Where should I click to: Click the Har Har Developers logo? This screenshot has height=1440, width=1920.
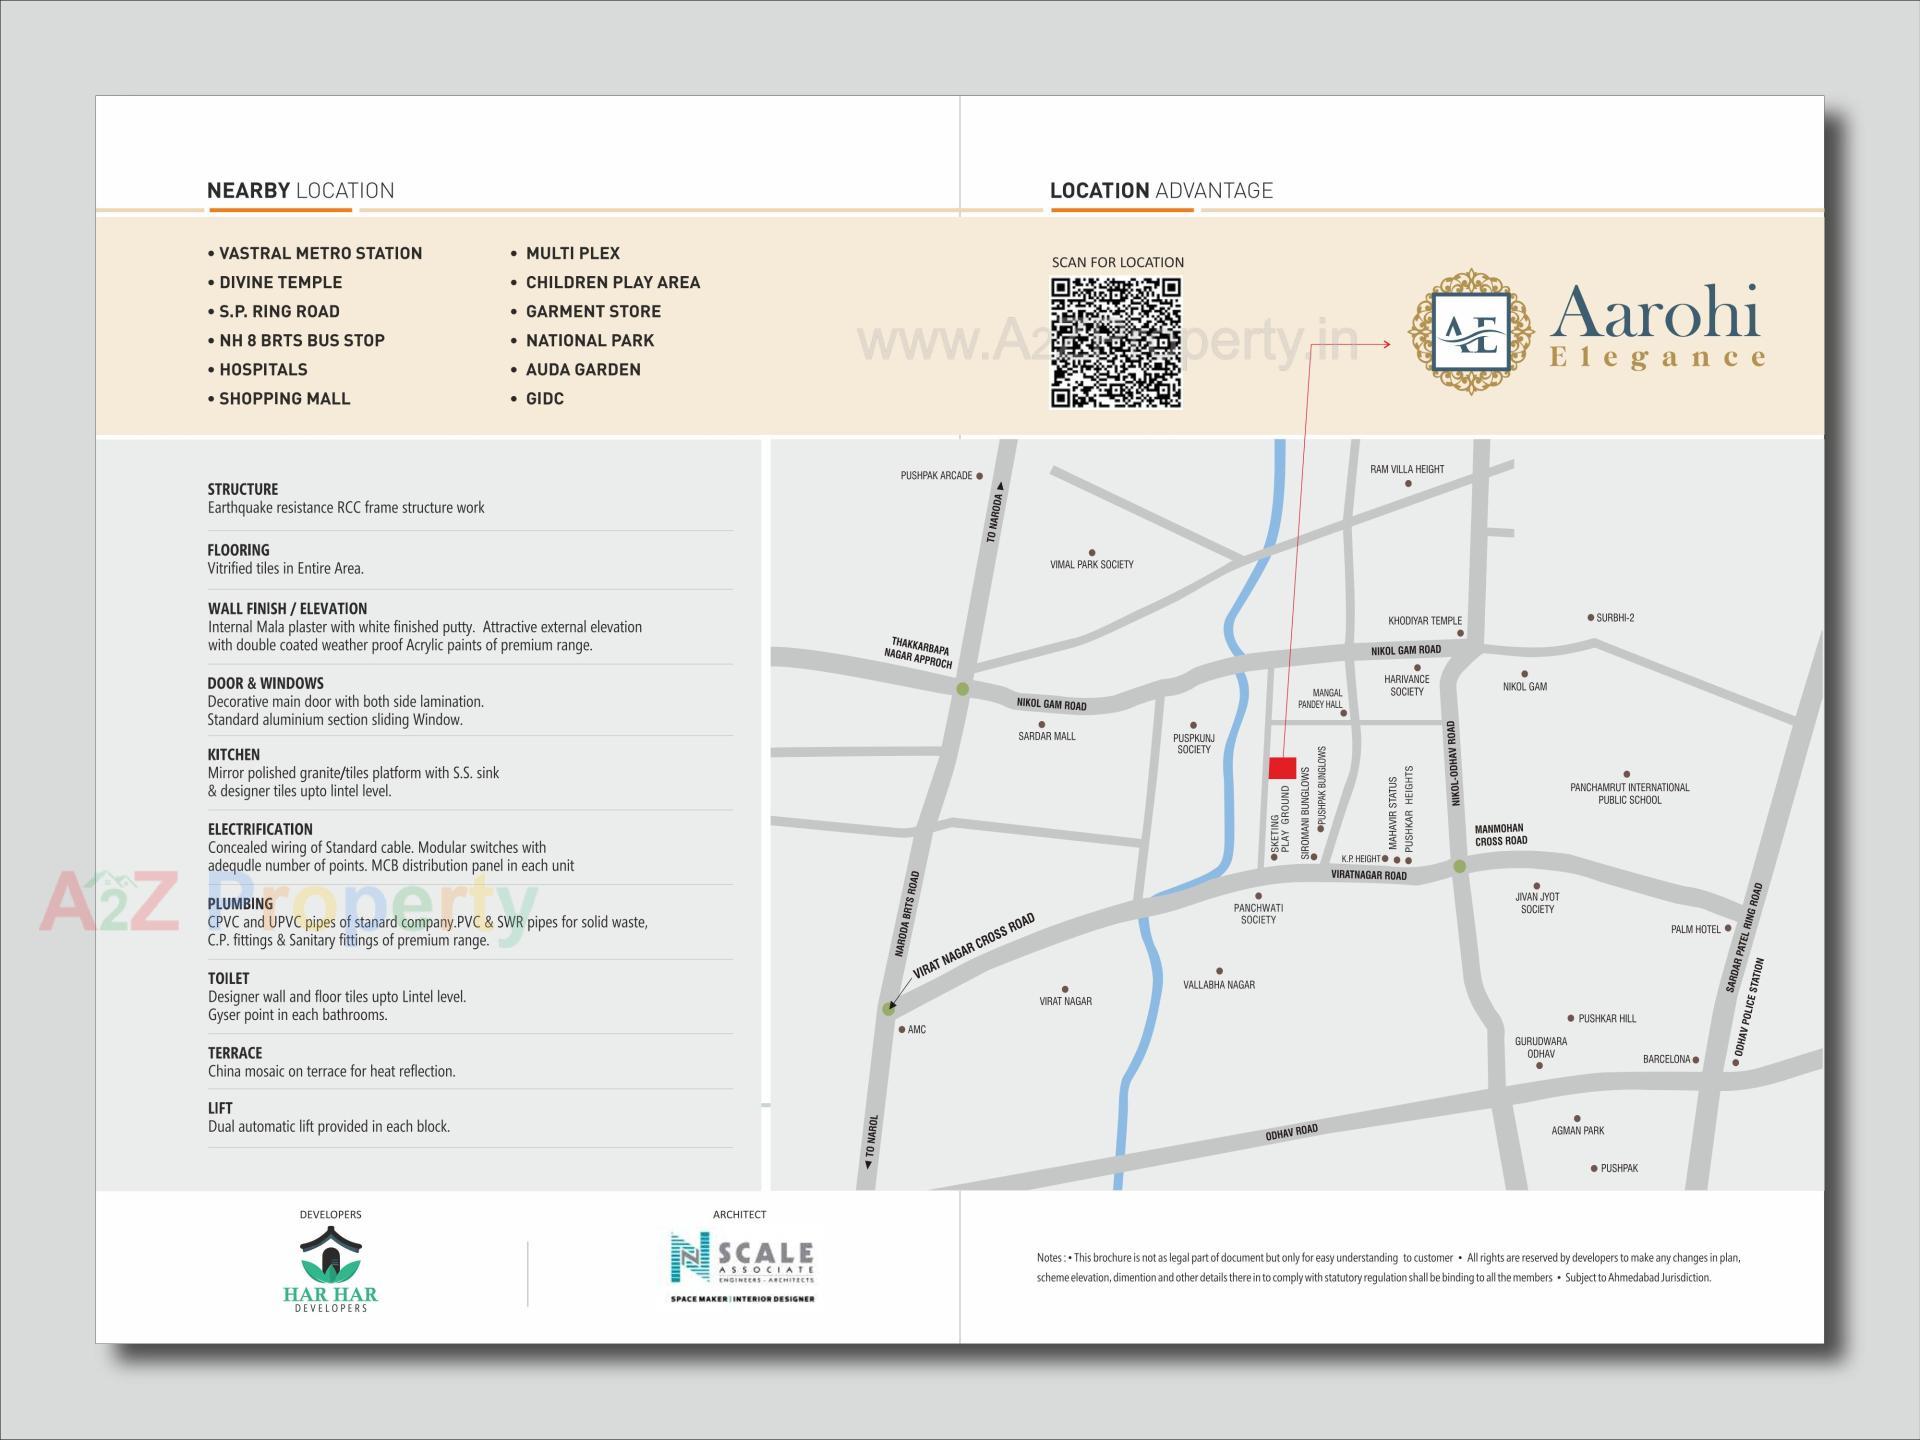click(x=330, y=1270)
